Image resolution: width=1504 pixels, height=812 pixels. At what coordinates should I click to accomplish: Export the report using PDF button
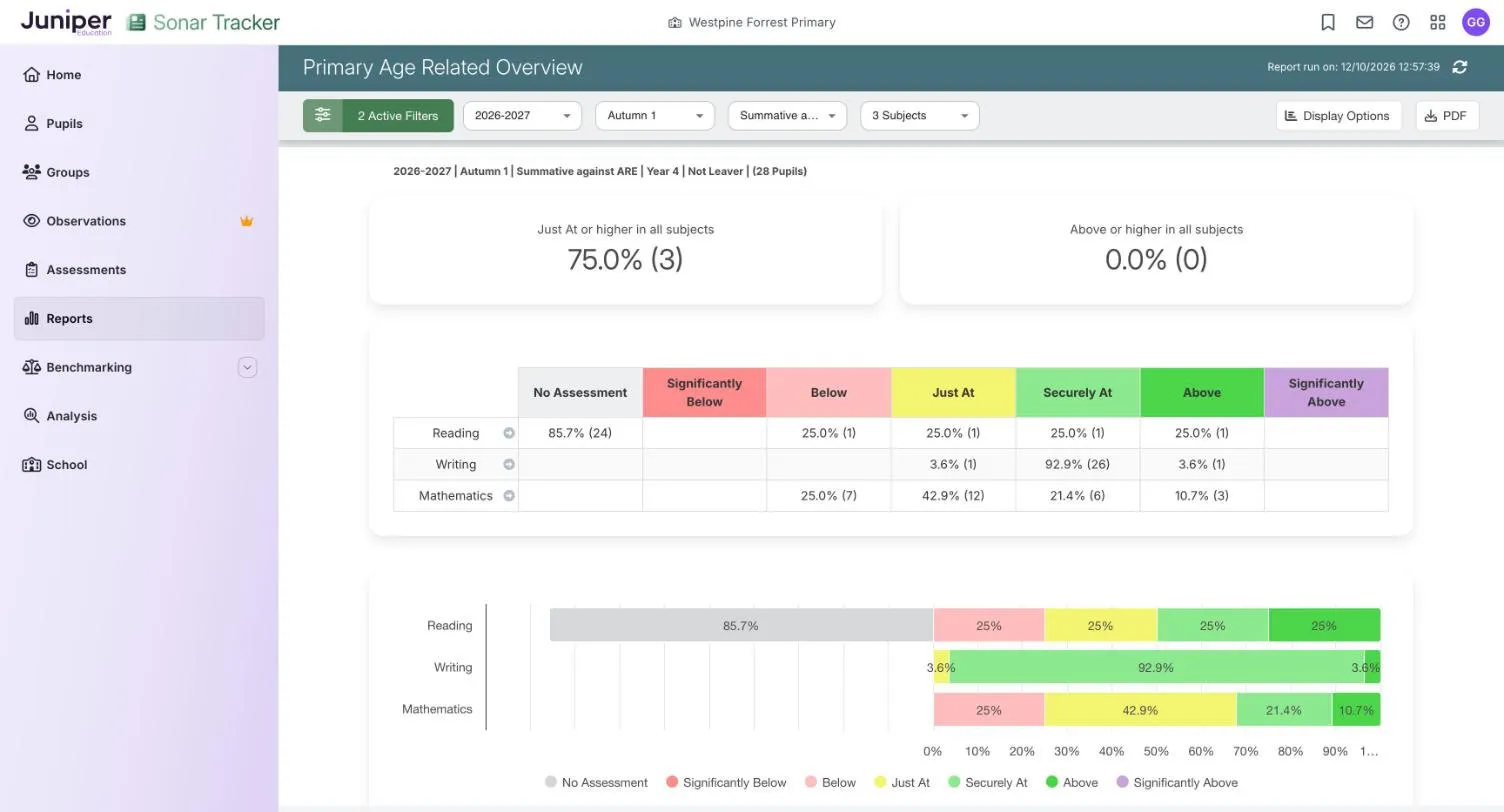click(1446, 115)
